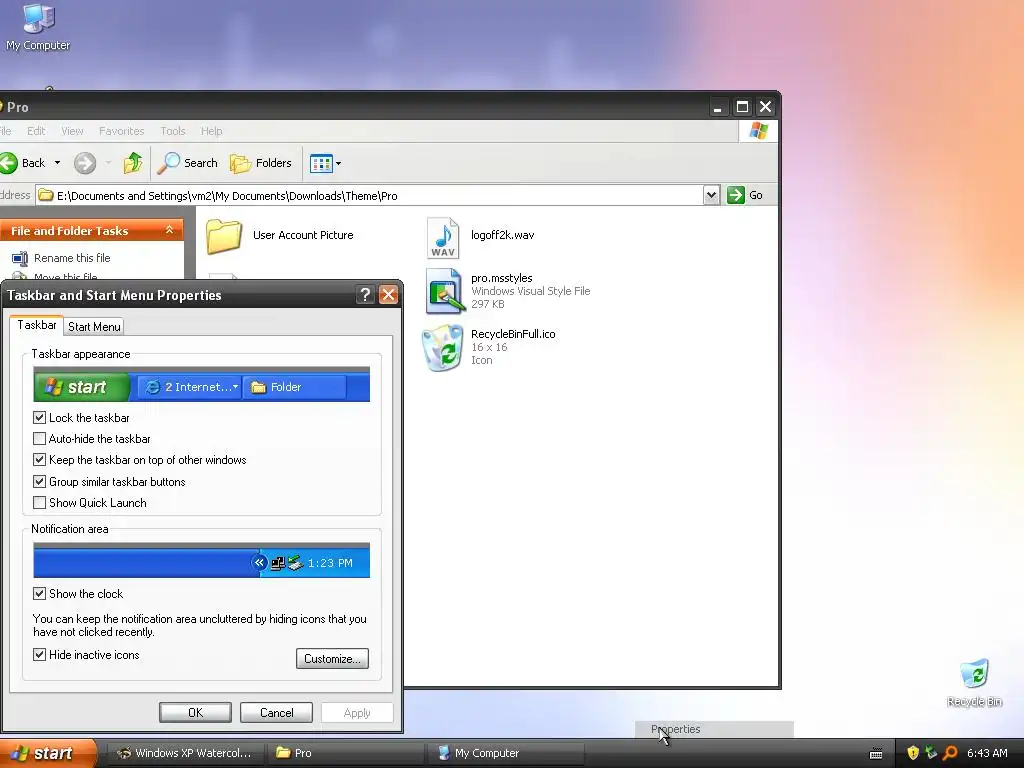Toggle Keep the taskbar on top checkbox
Viewport: 1024px width, 768px height.
pyautogui.click(x=39, y=460)
